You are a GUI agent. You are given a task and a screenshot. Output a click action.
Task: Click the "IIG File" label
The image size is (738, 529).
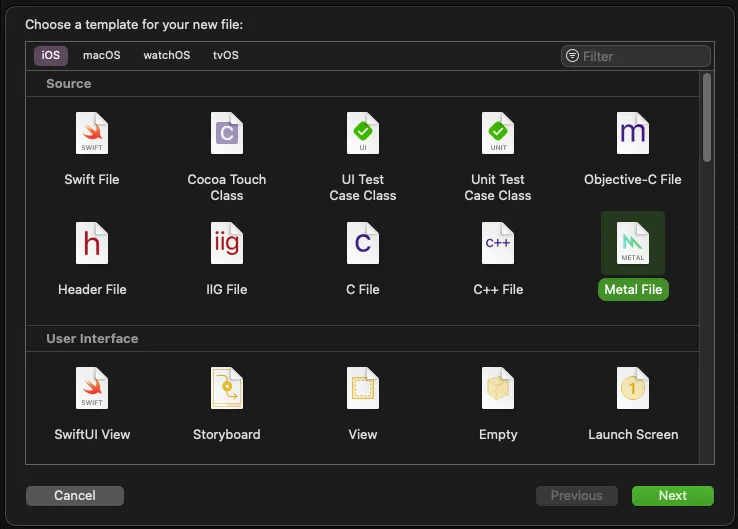click(227, 289)
